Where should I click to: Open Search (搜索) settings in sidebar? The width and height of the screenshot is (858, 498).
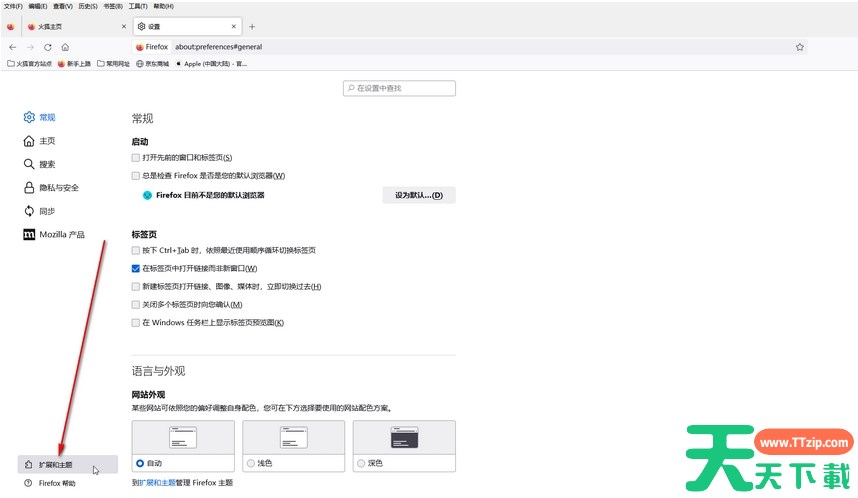point(29,164)
